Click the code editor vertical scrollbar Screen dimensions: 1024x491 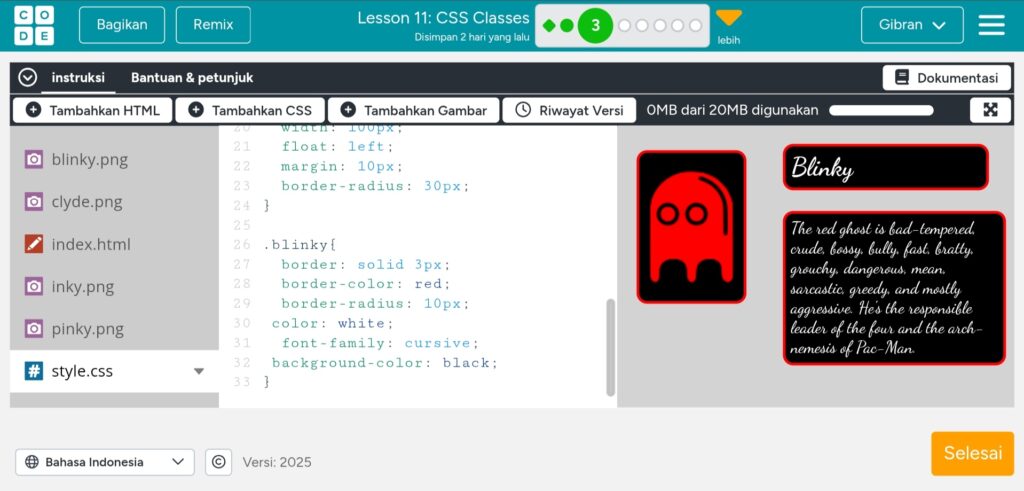point(611,346)
